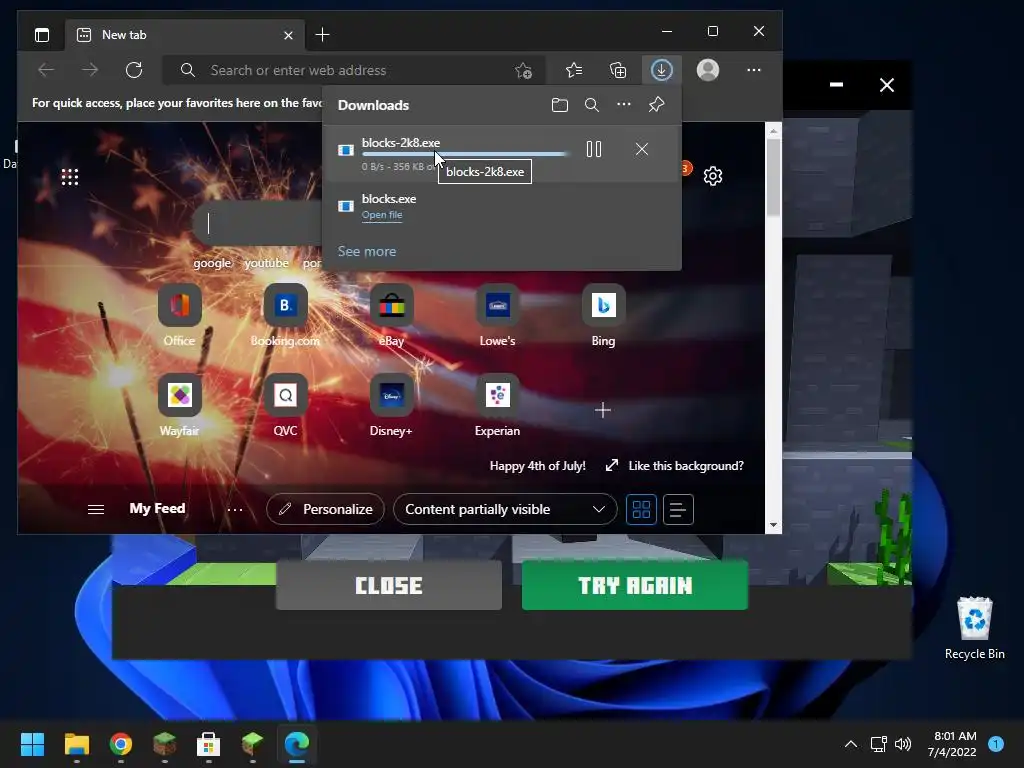The width and height of the screenshot is (1024, 768).
Task: Switch feed to grid view
Action: tap(641, 509)
